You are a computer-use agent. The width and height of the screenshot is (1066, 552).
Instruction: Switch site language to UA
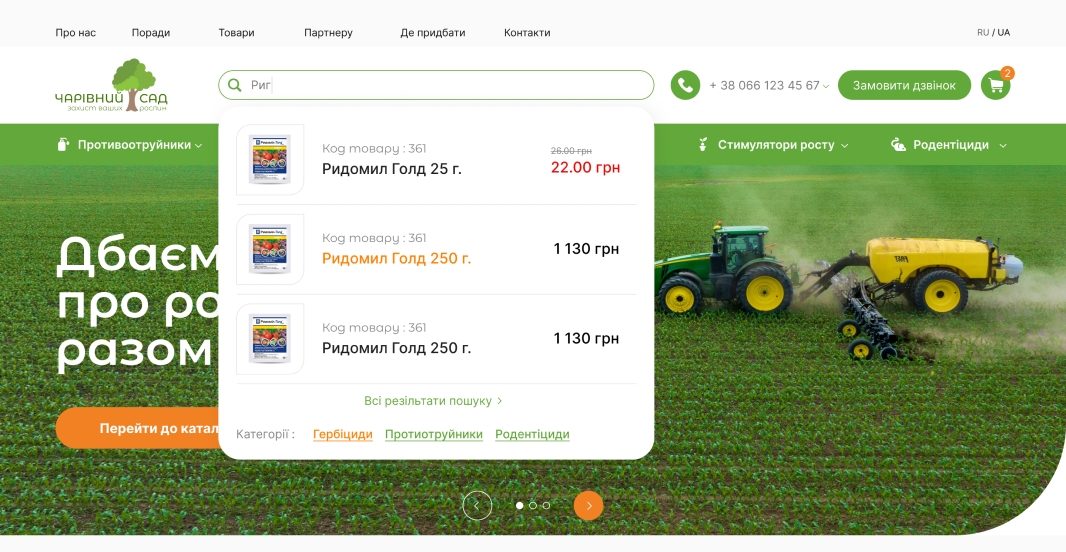tap(1004, 32)
